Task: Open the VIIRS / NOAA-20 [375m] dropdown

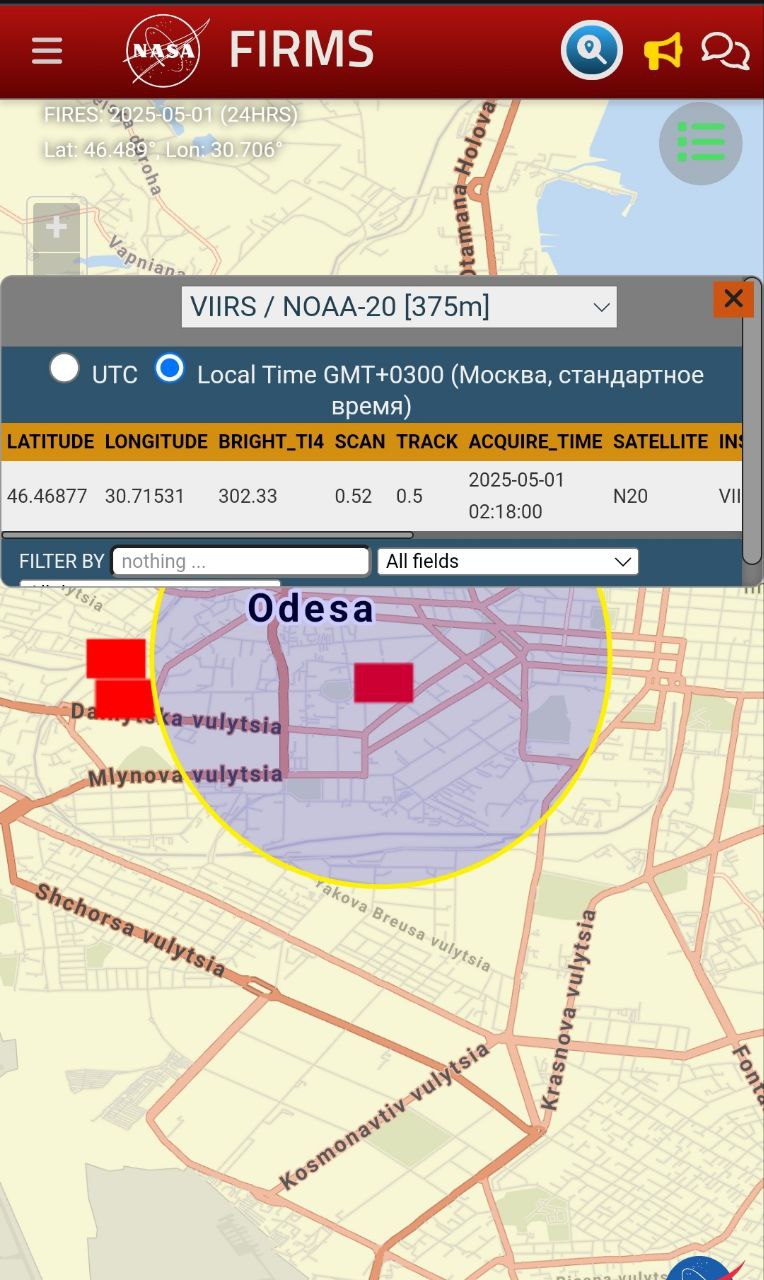Action: 399,307
